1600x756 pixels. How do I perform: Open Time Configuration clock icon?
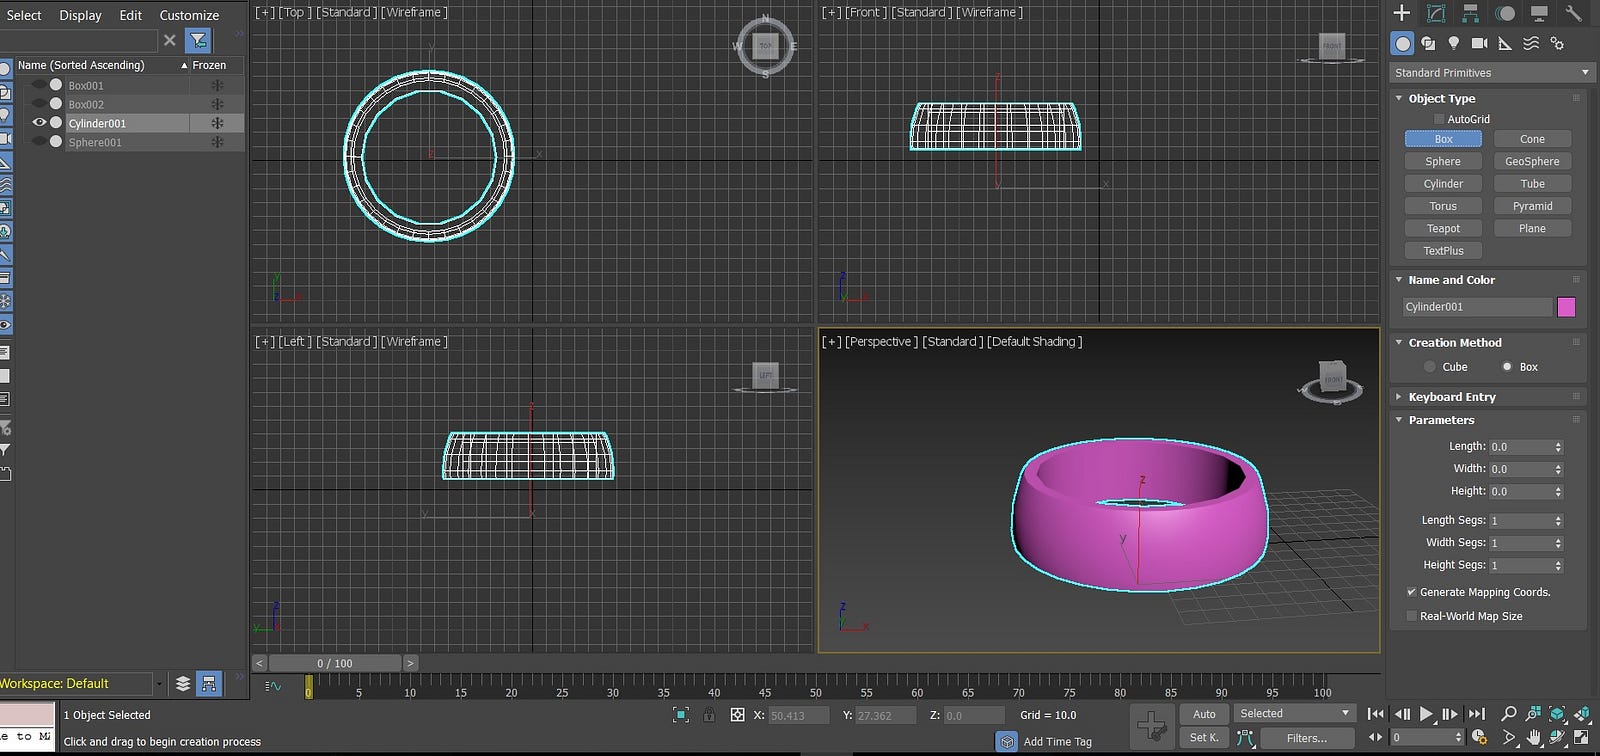(x=1480, y=738)
